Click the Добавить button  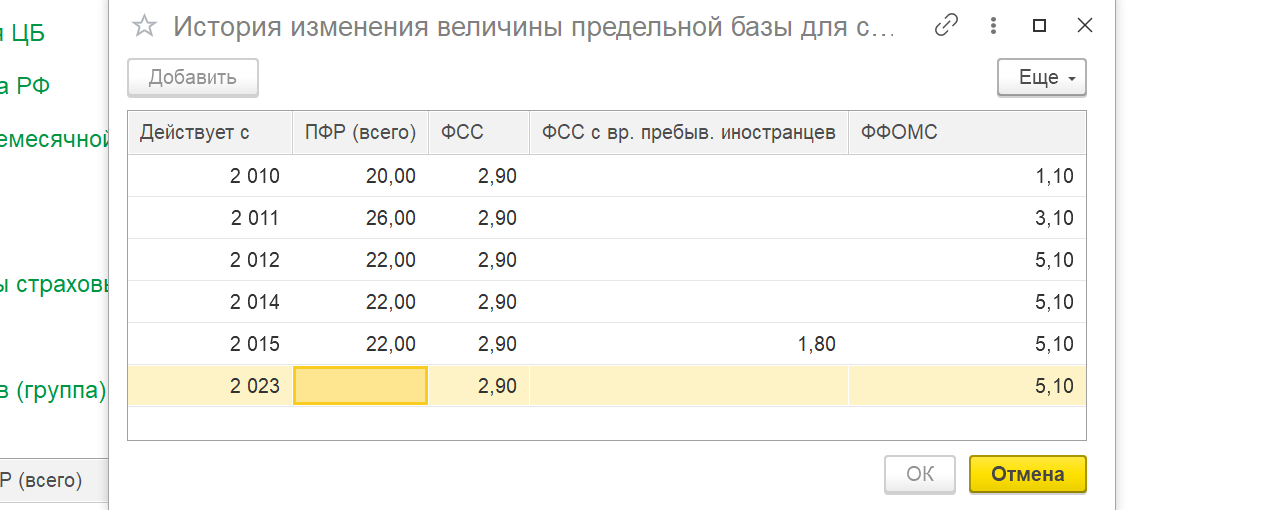point(193,78)
